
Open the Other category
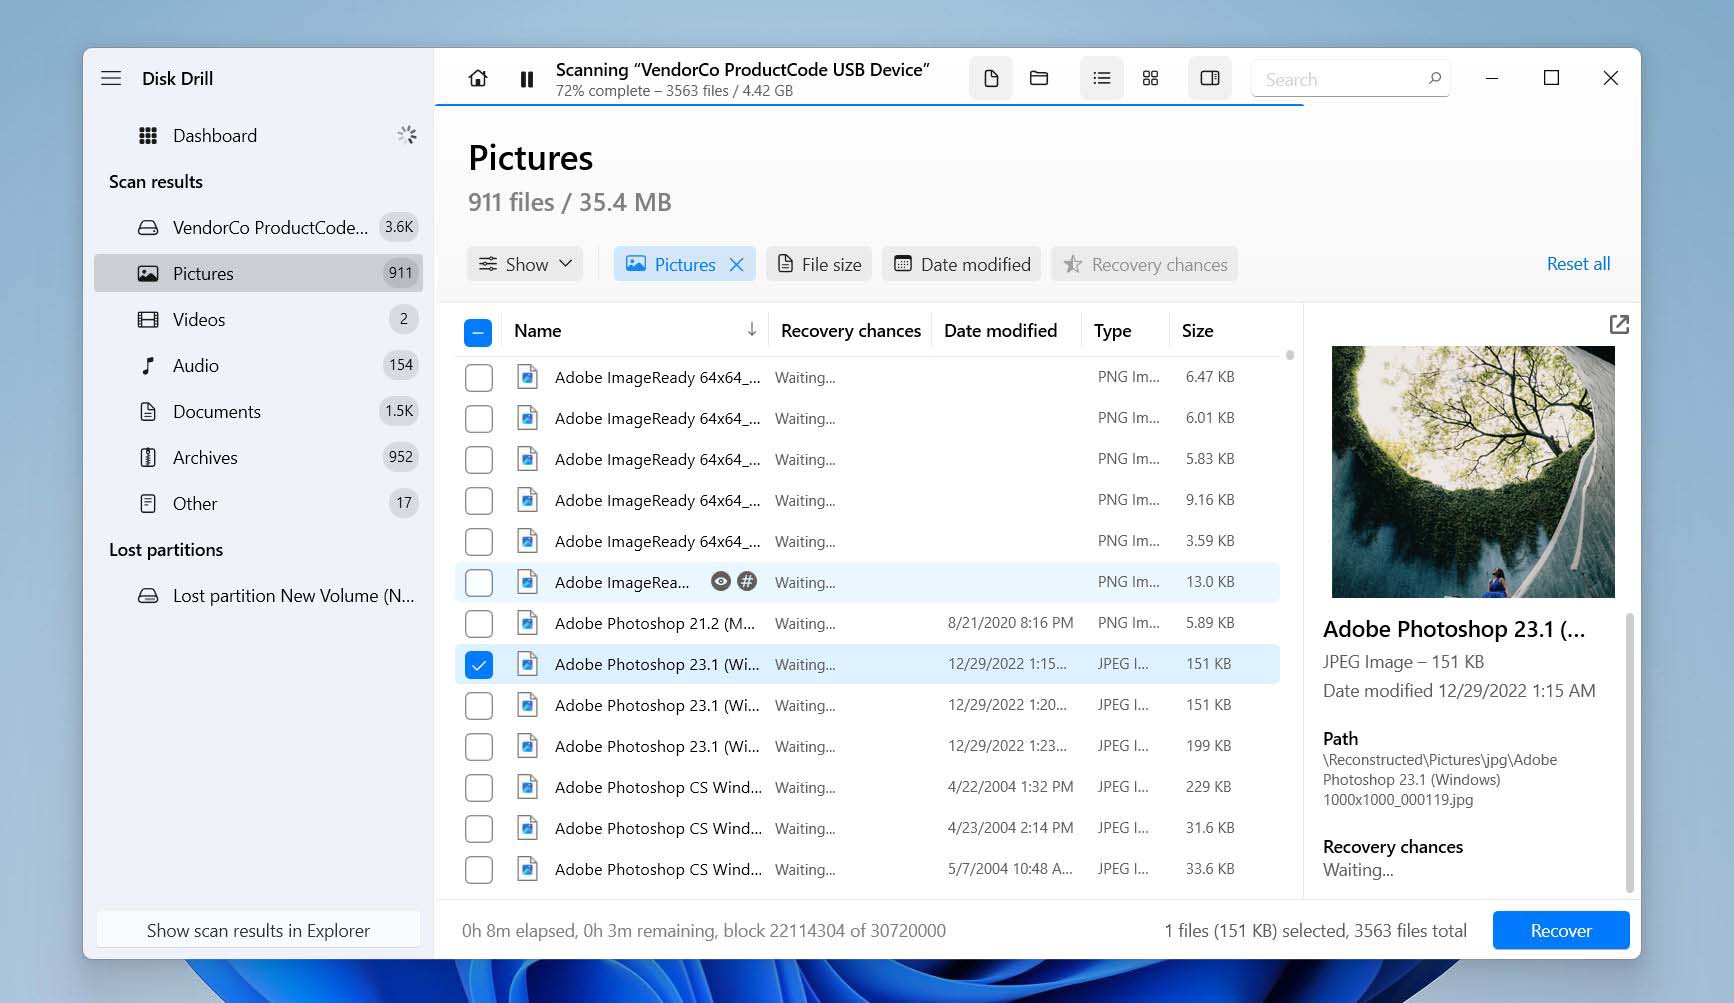(x=258, y=503)
